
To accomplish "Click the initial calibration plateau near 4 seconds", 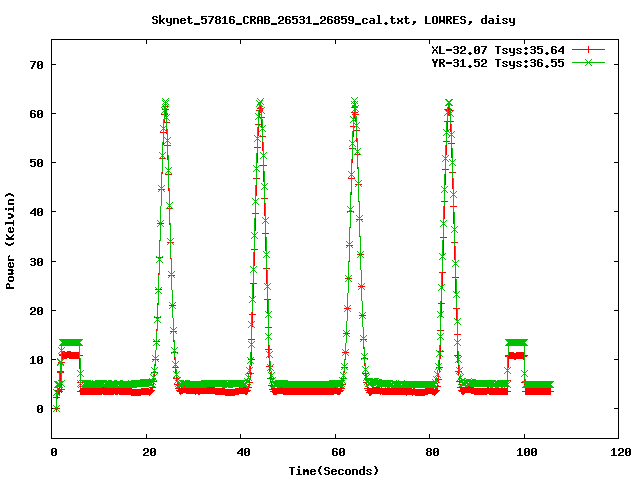I will pos(71,342).
